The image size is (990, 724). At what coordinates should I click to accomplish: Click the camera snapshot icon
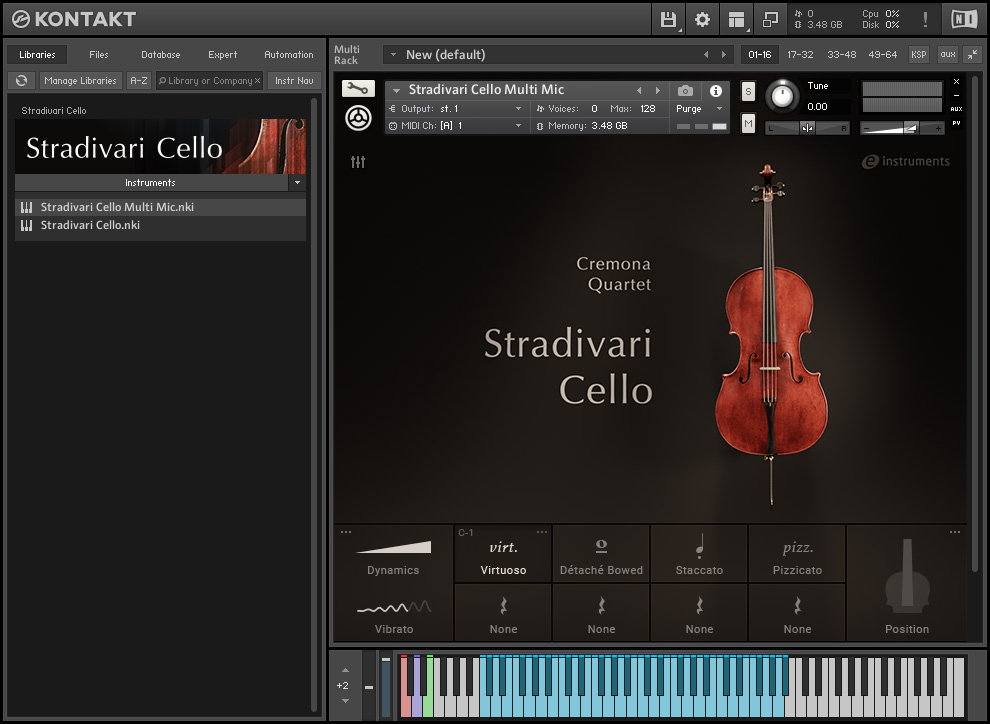pyautogui.click(x=685, y=90)
